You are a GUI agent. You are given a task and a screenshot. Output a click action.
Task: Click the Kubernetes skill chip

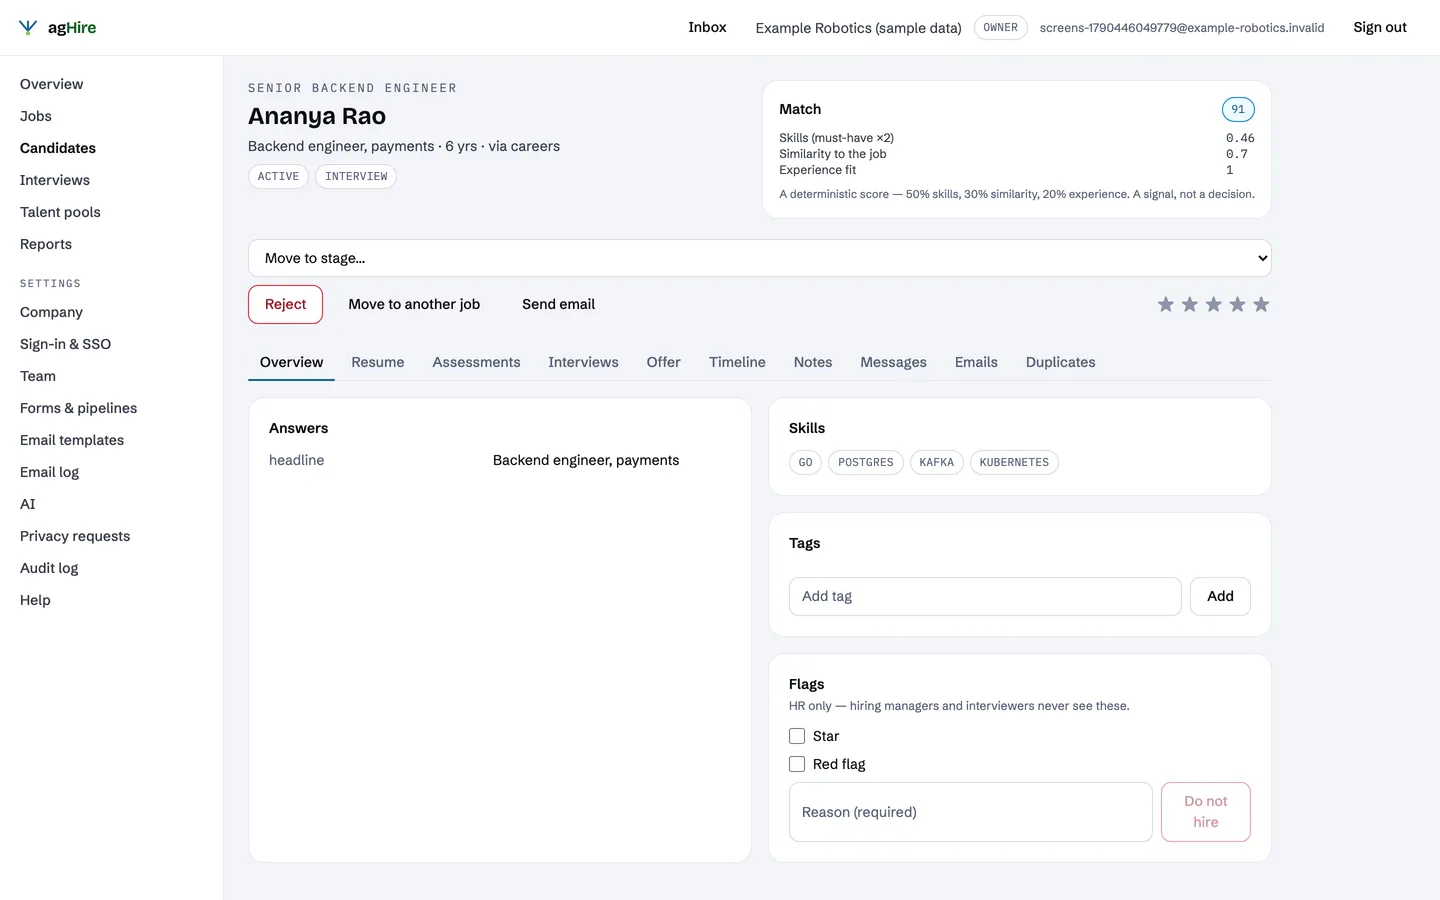(x=1014, y=462)
